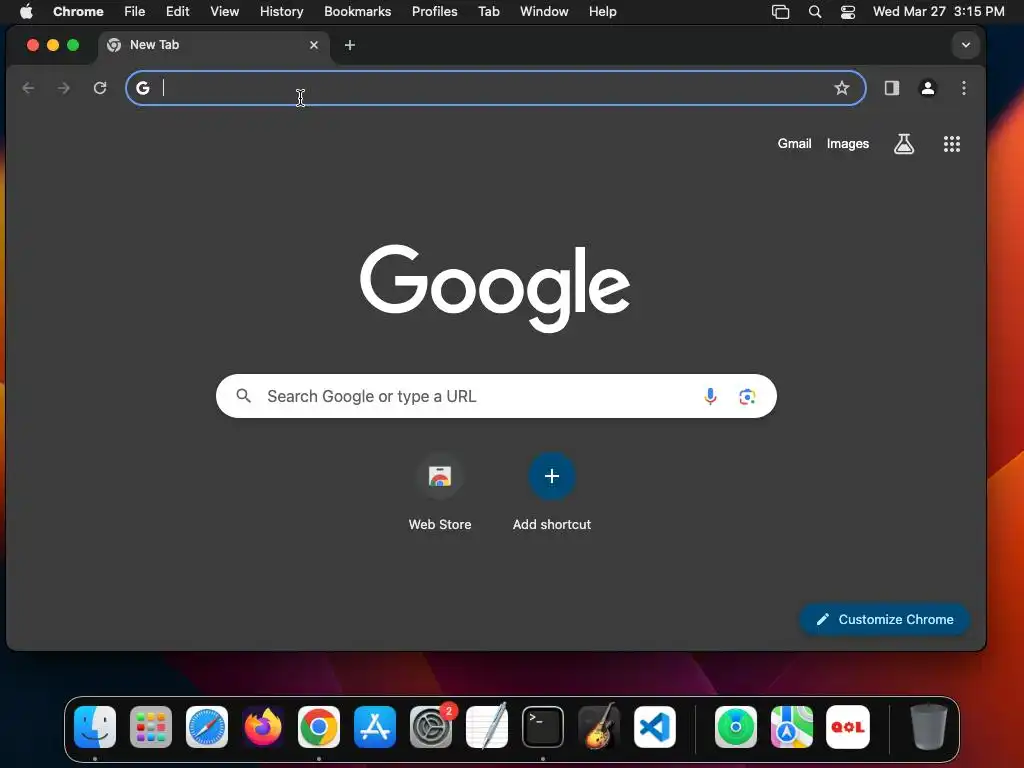This screenshot has height=768, width=1024.
Task: Open the Help menu
Action: pyautogui.click(x=602, y=11)
